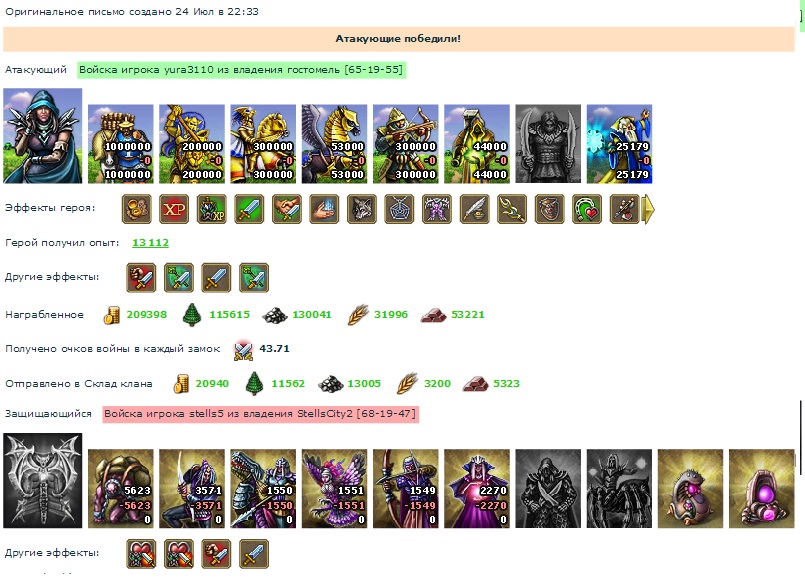
Task: Select the wizard unit with 25179 troops
Action: coord(619,144)
